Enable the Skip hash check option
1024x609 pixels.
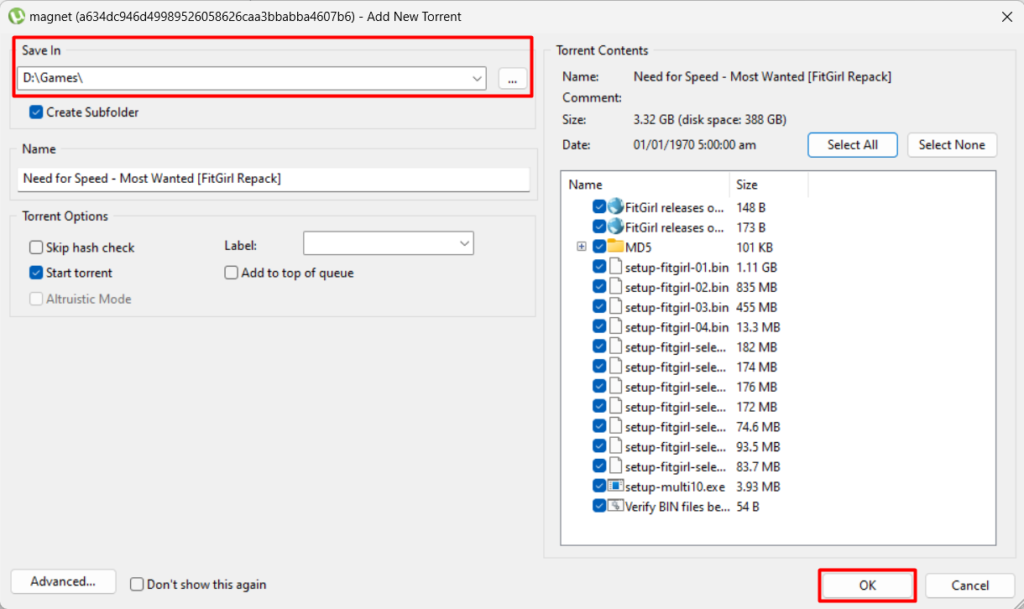pyautogui.click(x=37, y=248)
